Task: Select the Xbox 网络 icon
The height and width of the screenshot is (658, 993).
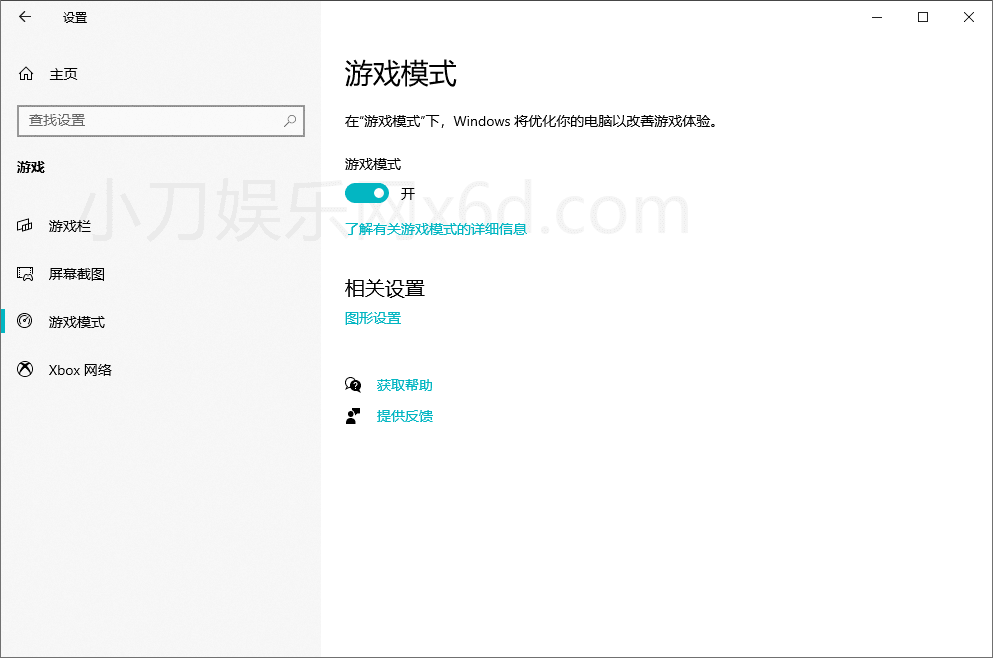Action: tap(25, 369)
